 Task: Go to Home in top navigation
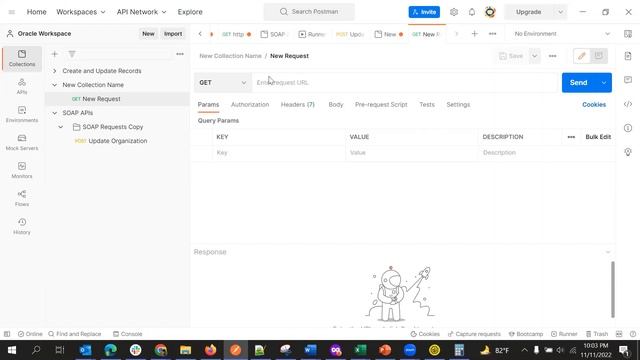[x=36, y=12]
